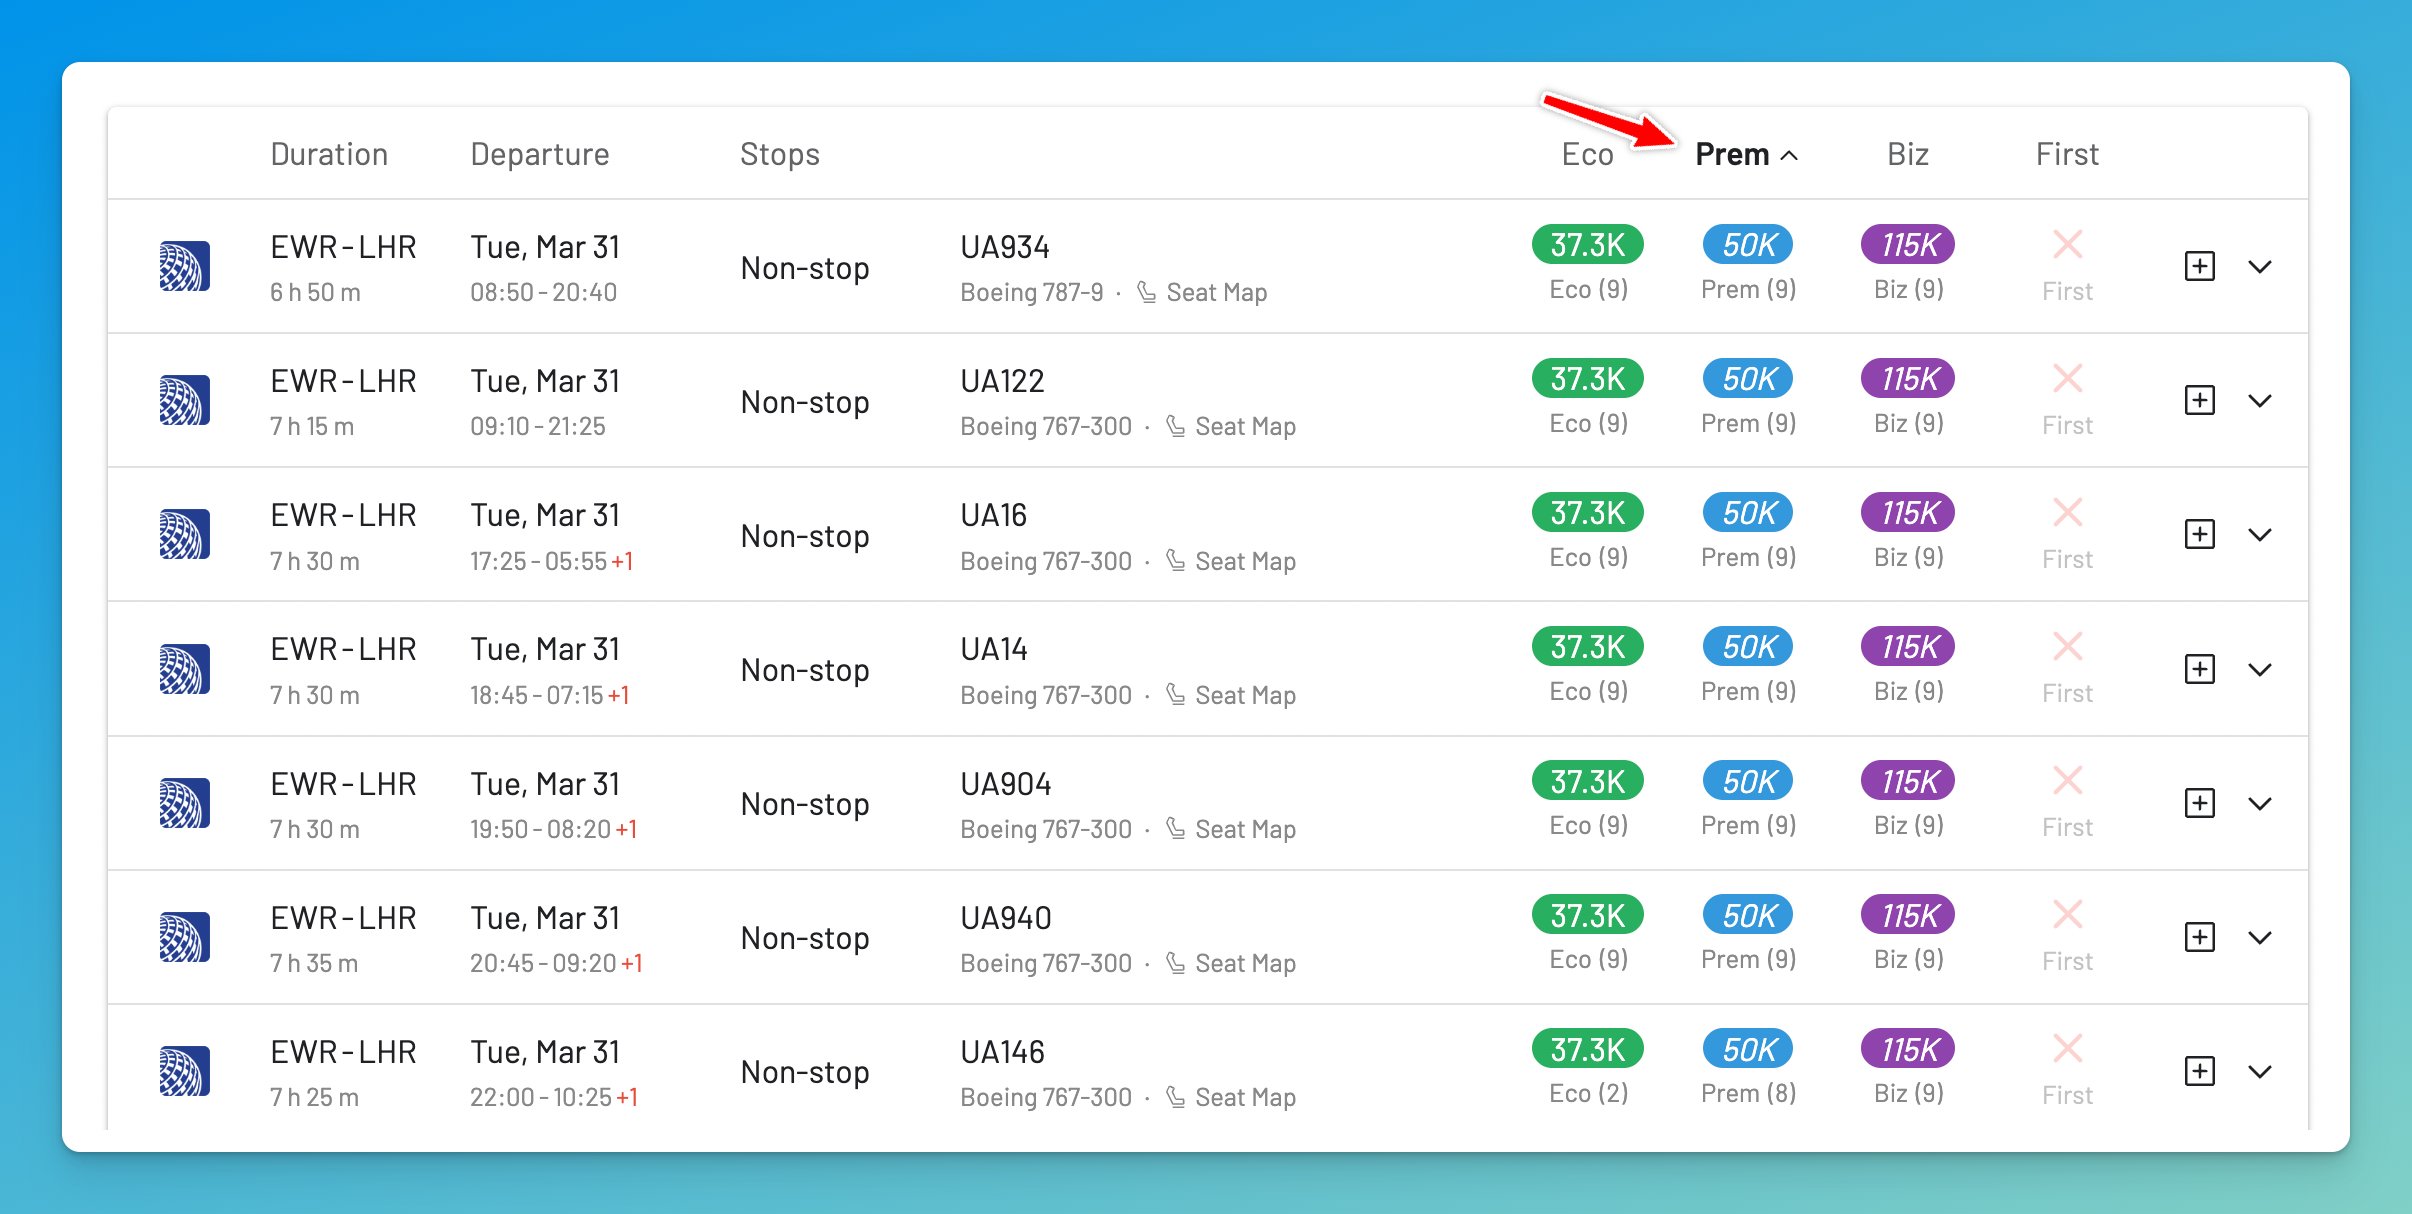This screenshot has height=1214, width=2412.
Task: Expand flight UA16 using its chevron
Action: (2262, 534)
